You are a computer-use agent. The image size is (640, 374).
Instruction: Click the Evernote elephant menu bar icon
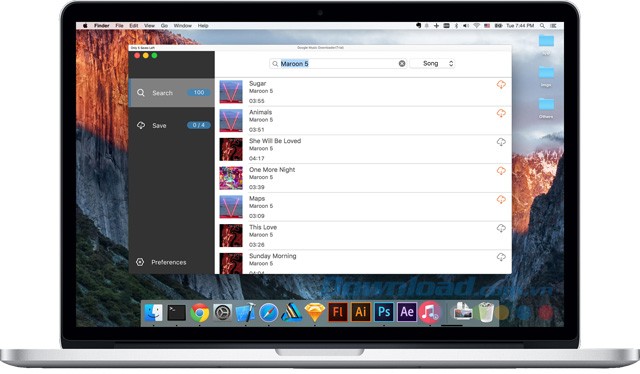418,25
